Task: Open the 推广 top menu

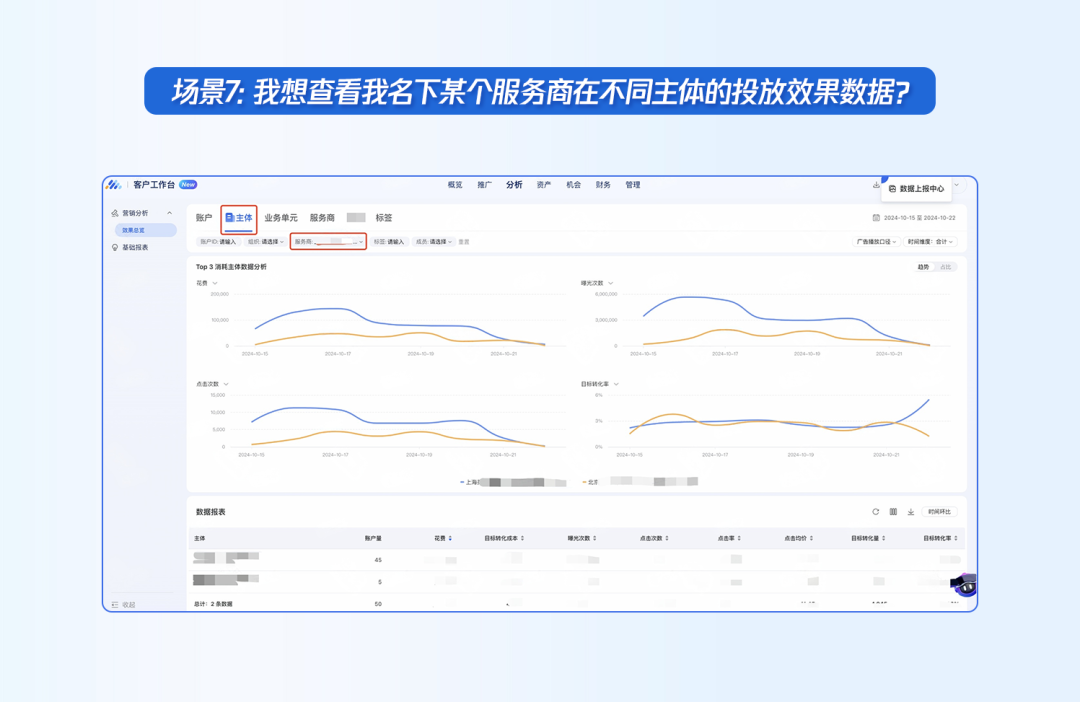Action: click(x=485, y=185)
